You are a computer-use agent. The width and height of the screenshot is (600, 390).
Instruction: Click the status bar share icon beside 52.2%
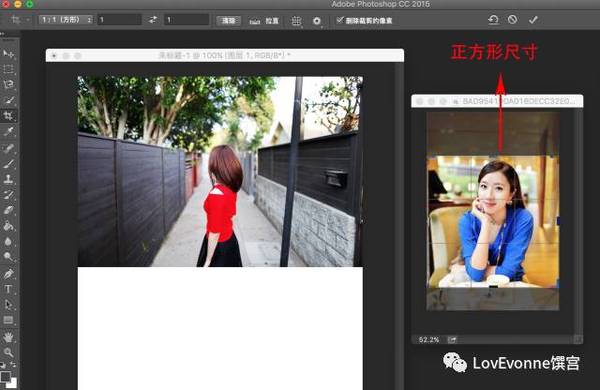[x=452, y=339]
